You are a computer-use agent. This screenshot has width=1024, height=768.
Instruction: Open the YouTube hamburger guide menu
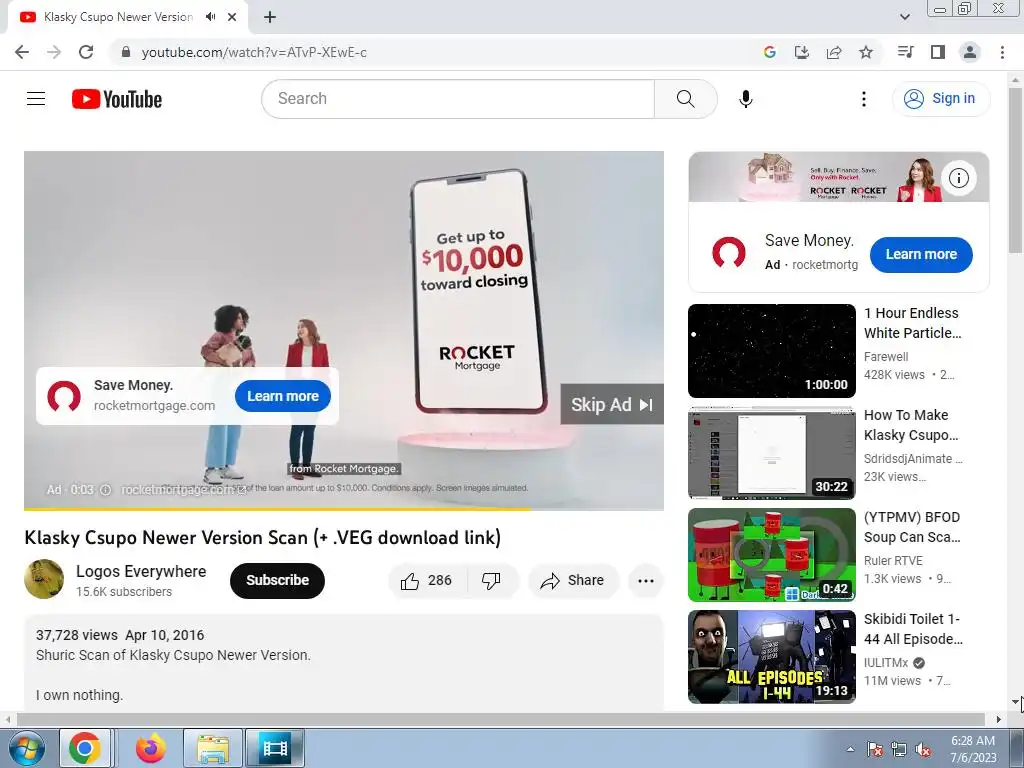(x=36, y=99)
